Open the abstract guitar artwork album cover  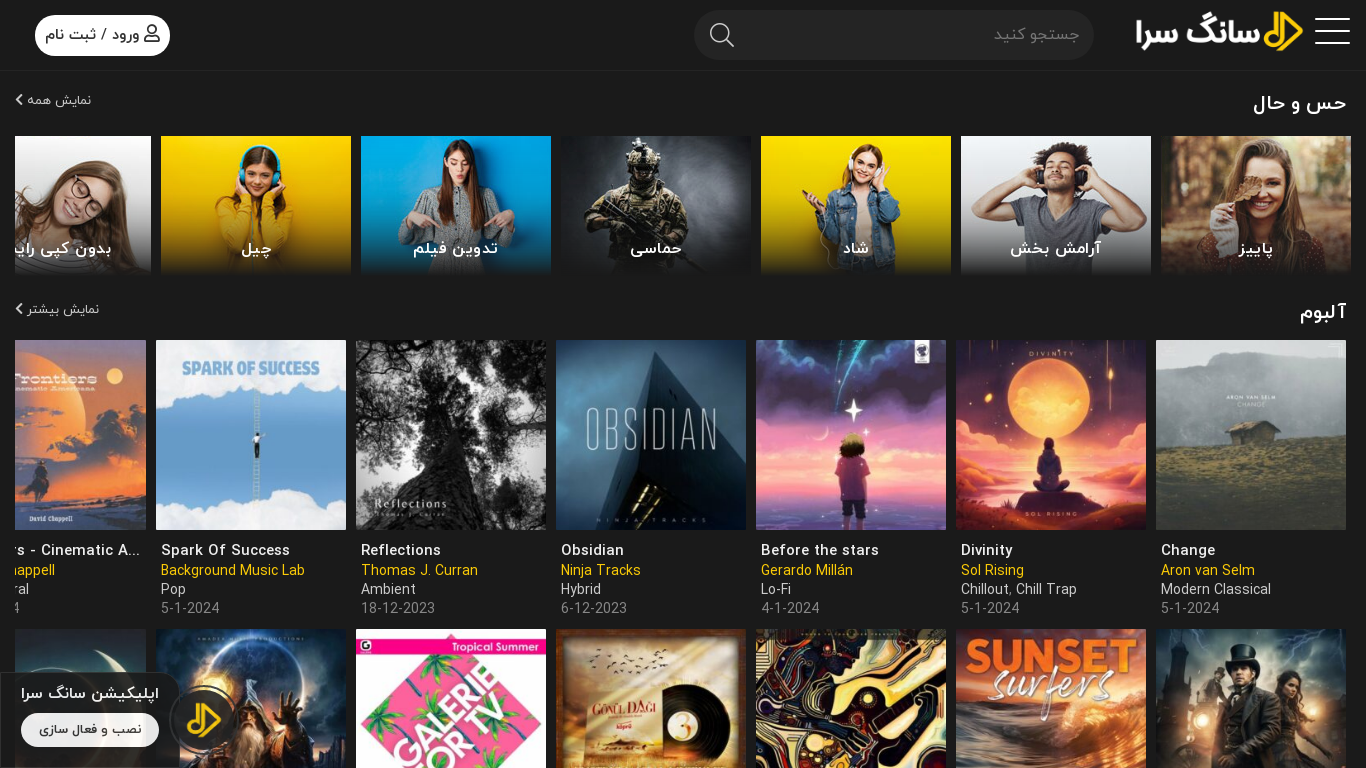click(851, 698)
